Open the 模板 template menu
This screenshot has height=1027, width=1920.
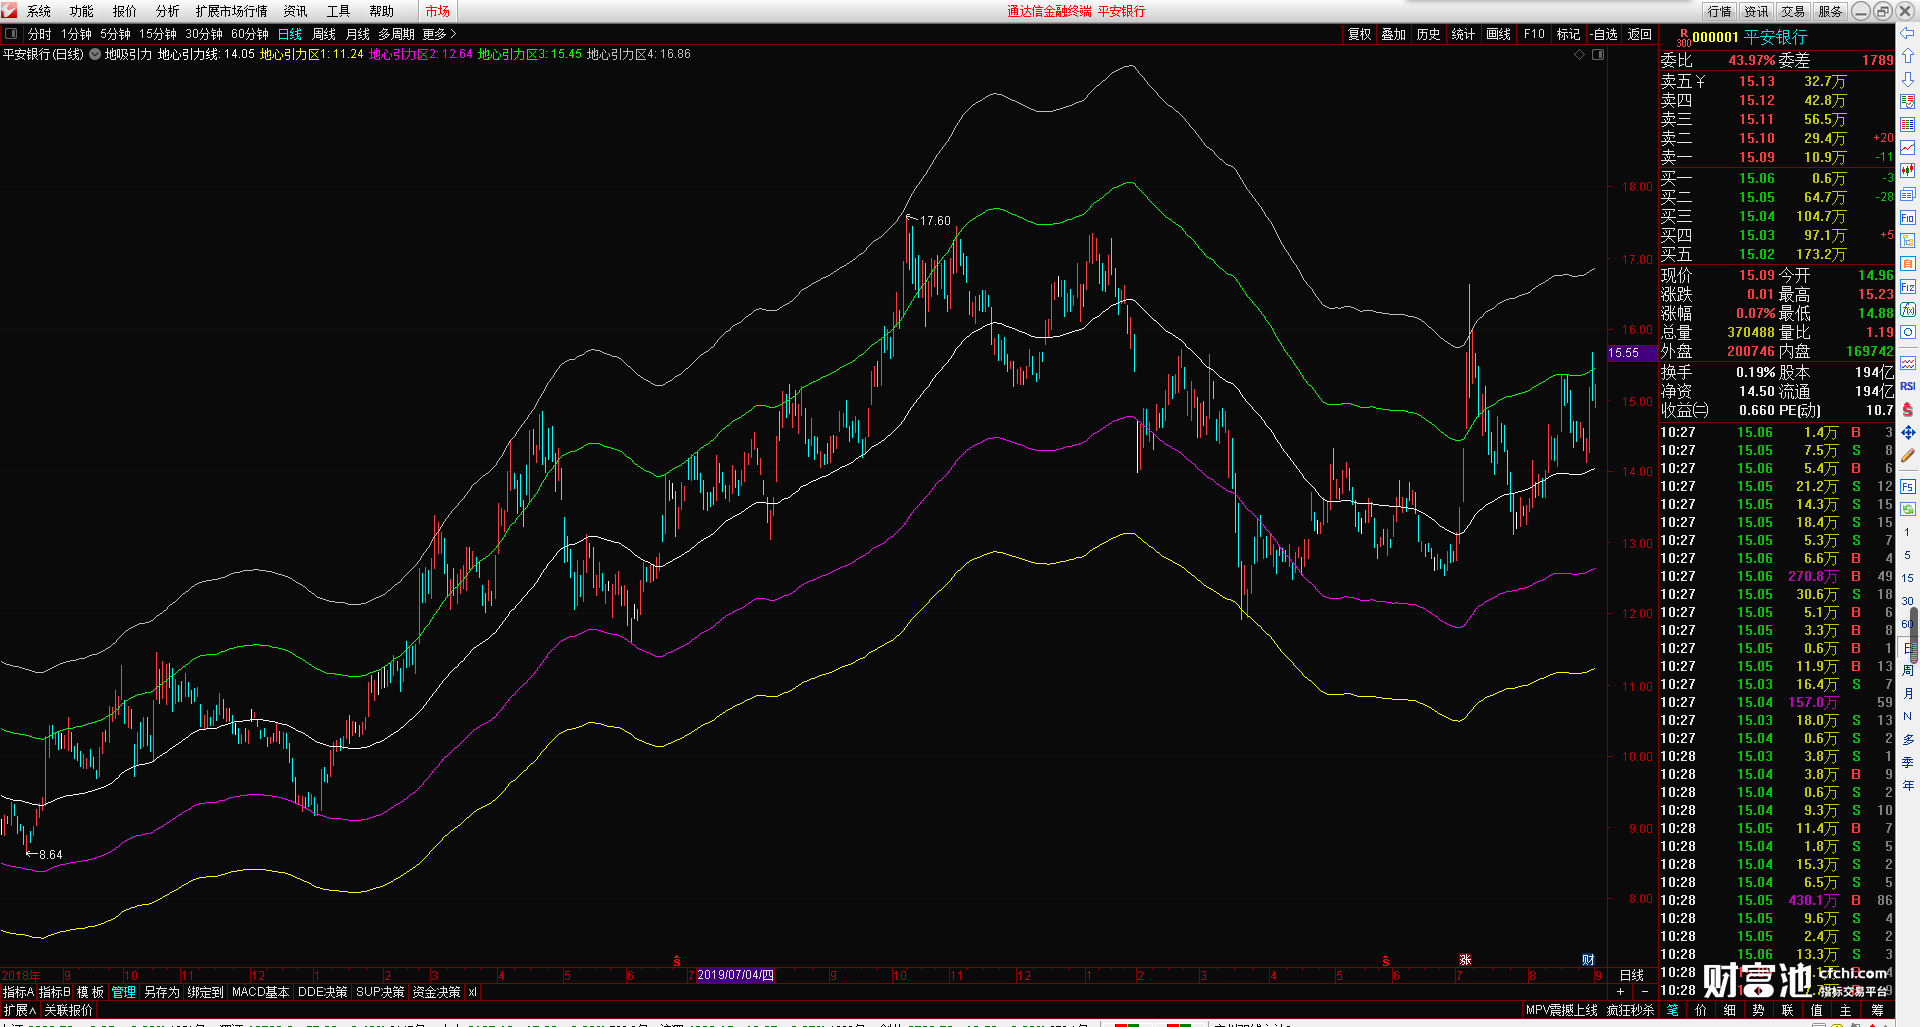pyautogui.click(x=91, y=992)
